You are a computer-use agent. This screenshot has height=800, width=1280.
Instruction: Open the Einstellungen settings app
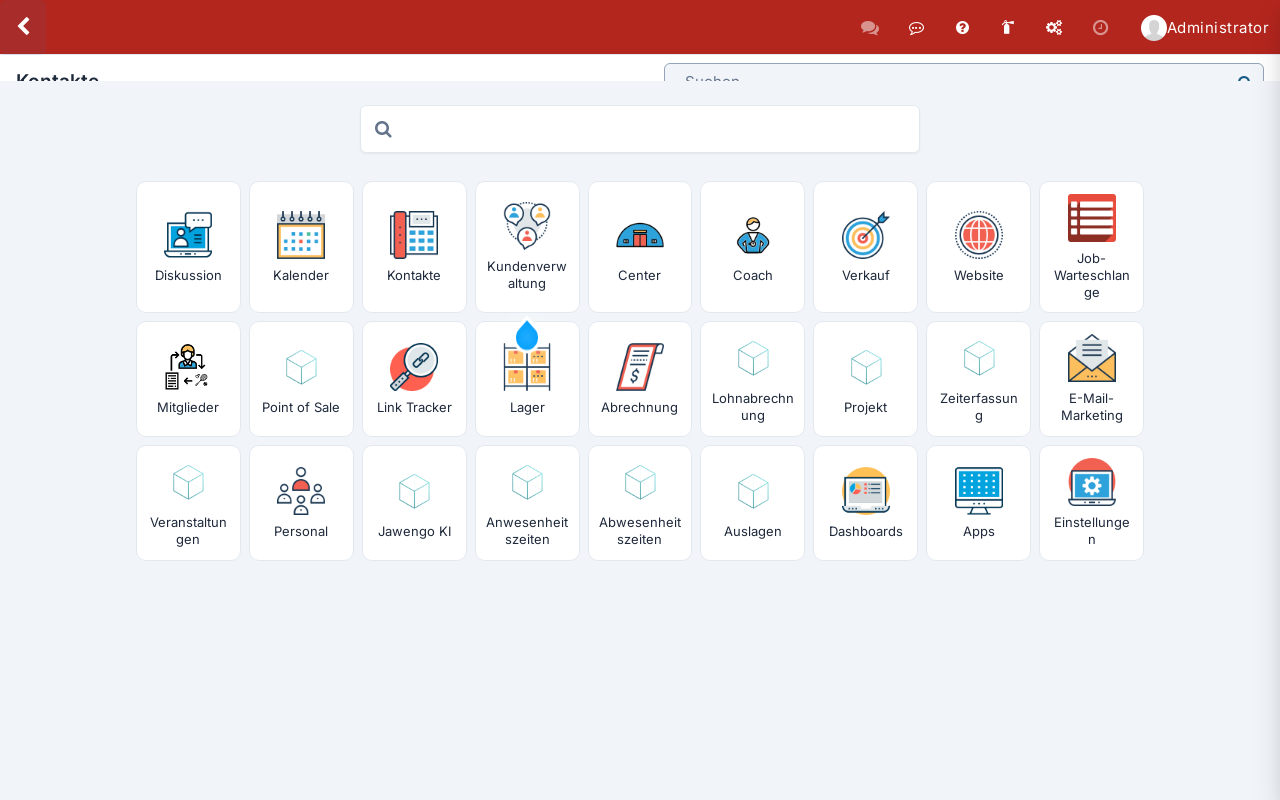click(x=1091, y=503)
